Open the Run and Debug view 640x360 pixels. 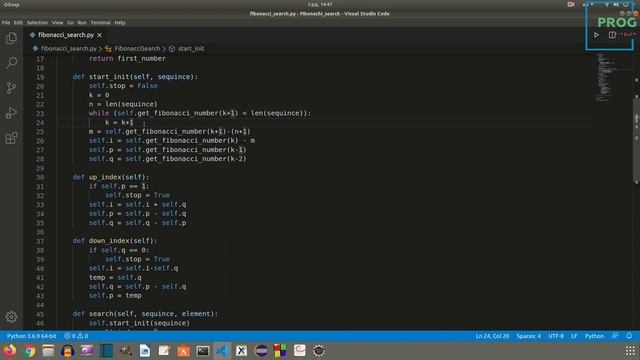click(x=11, y=113)
